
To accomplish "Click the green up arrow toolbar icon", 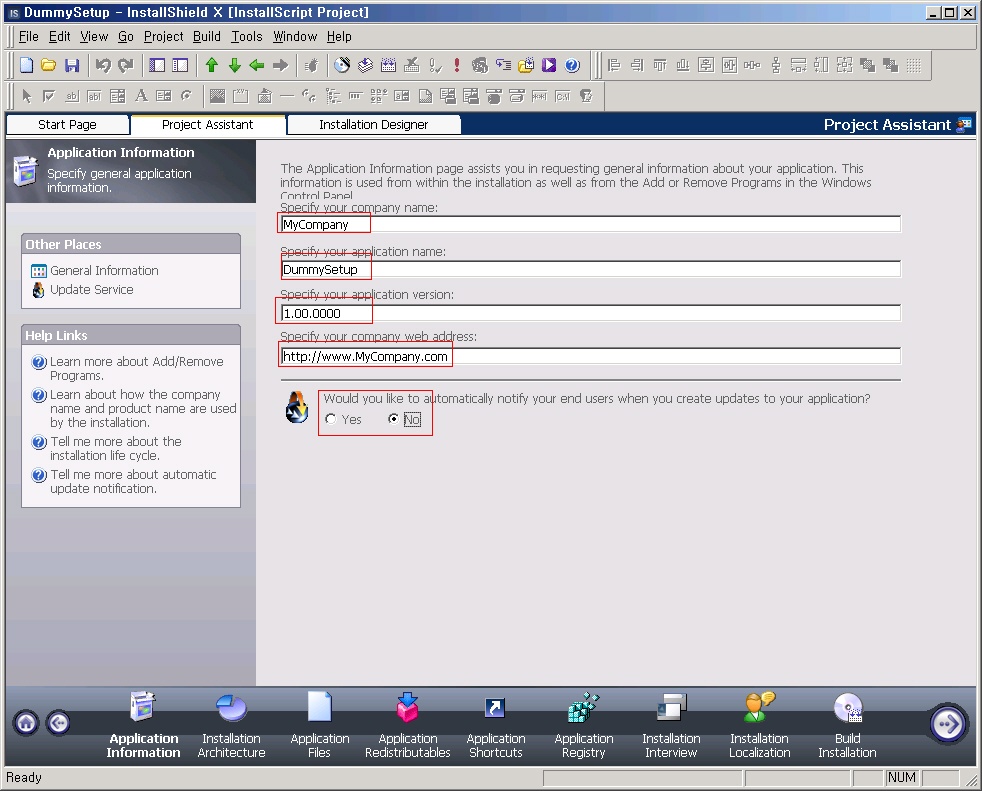I will [x=212, y=65].
